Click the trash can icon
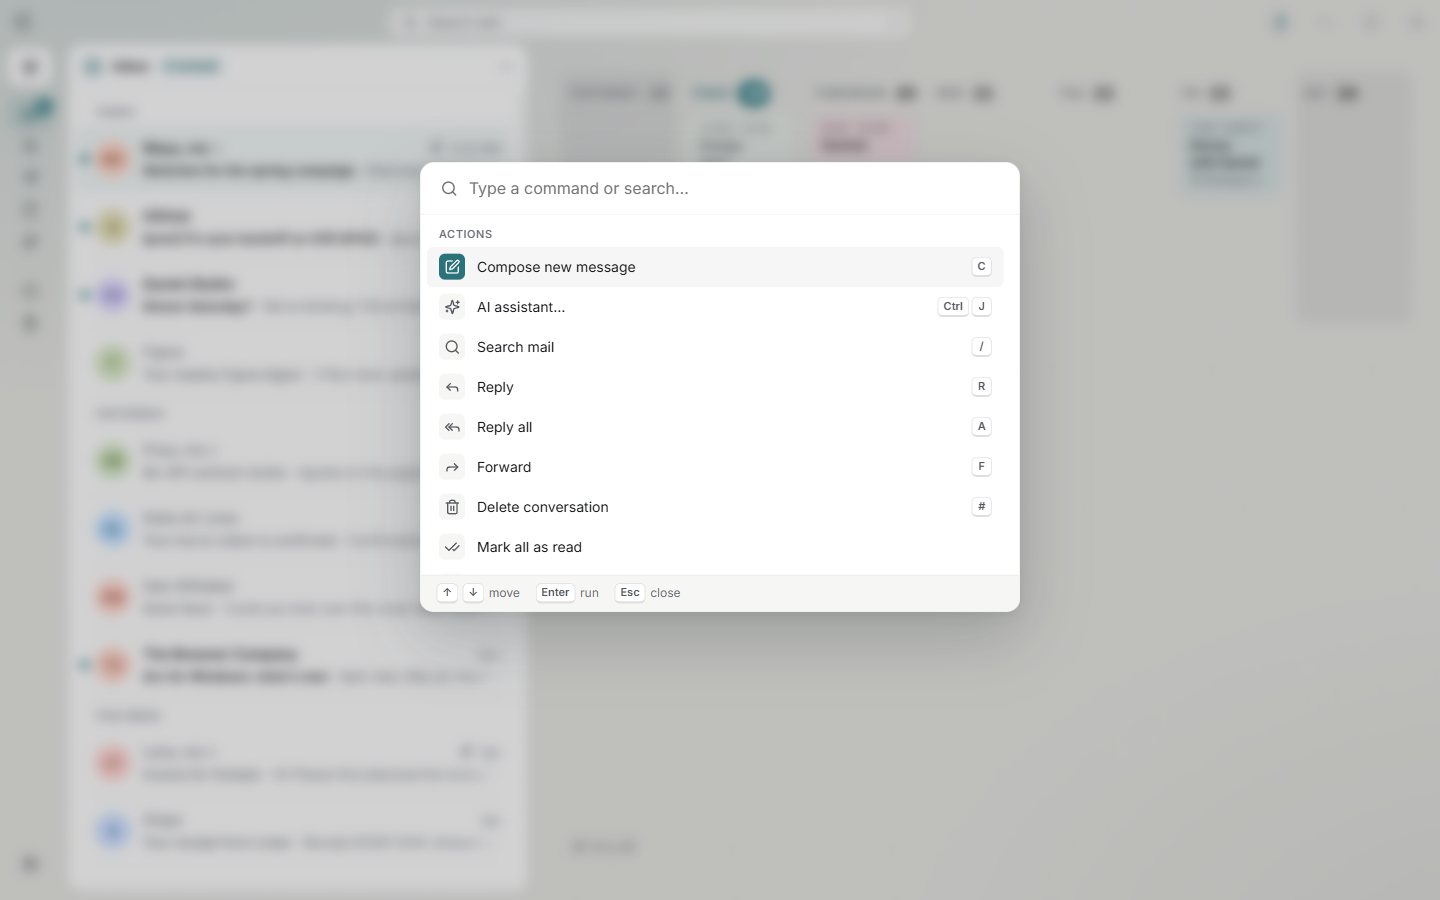This screenshot has width=1440, height=900. tap(452, 507)
